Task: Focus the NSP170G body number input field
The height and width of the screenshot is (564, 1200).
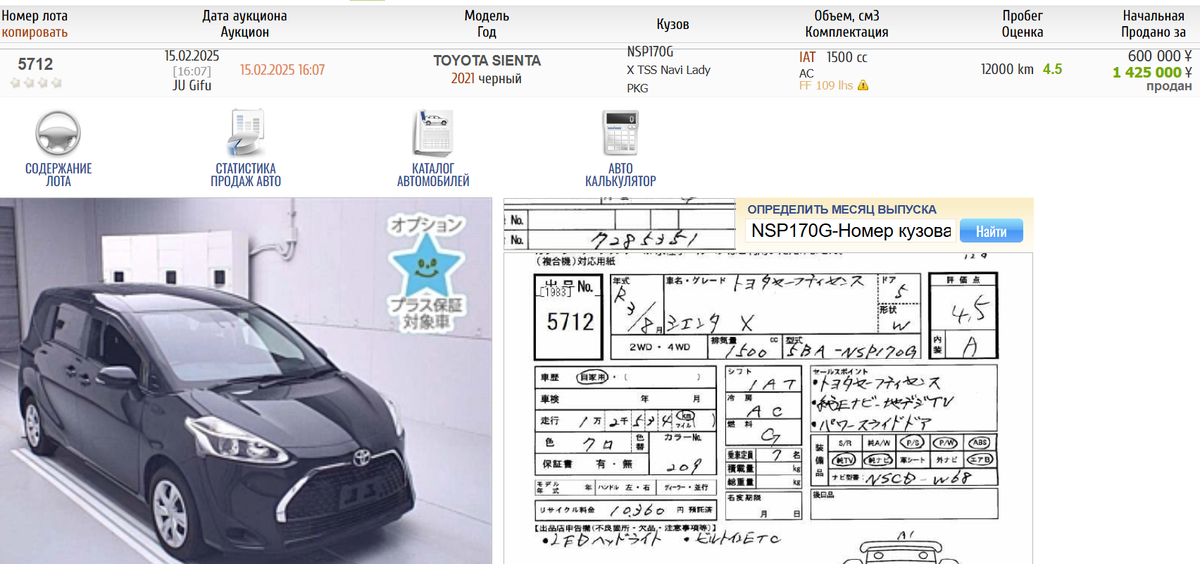Action: point(850,231)
